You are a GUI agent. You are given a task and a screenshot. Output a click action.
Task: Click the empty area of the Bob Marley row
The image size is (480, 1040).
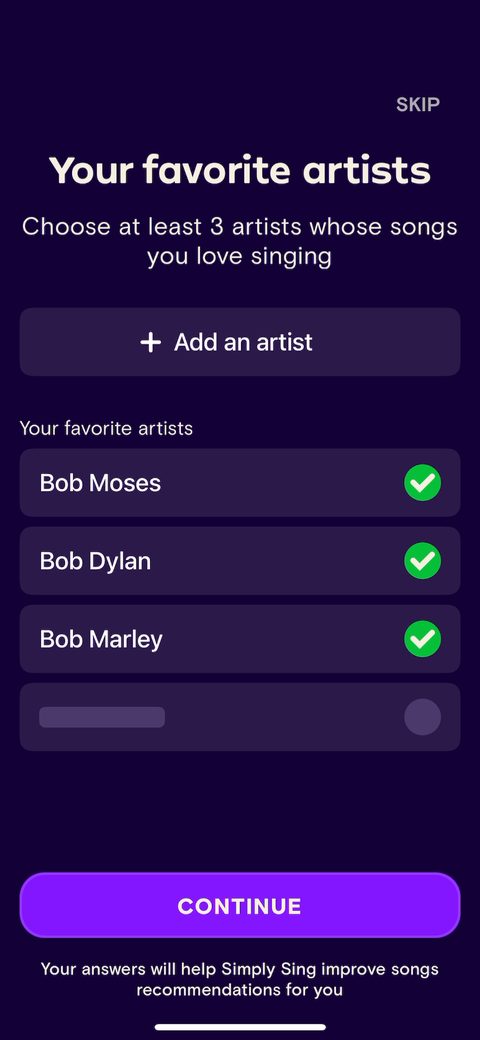click(283, 639)
